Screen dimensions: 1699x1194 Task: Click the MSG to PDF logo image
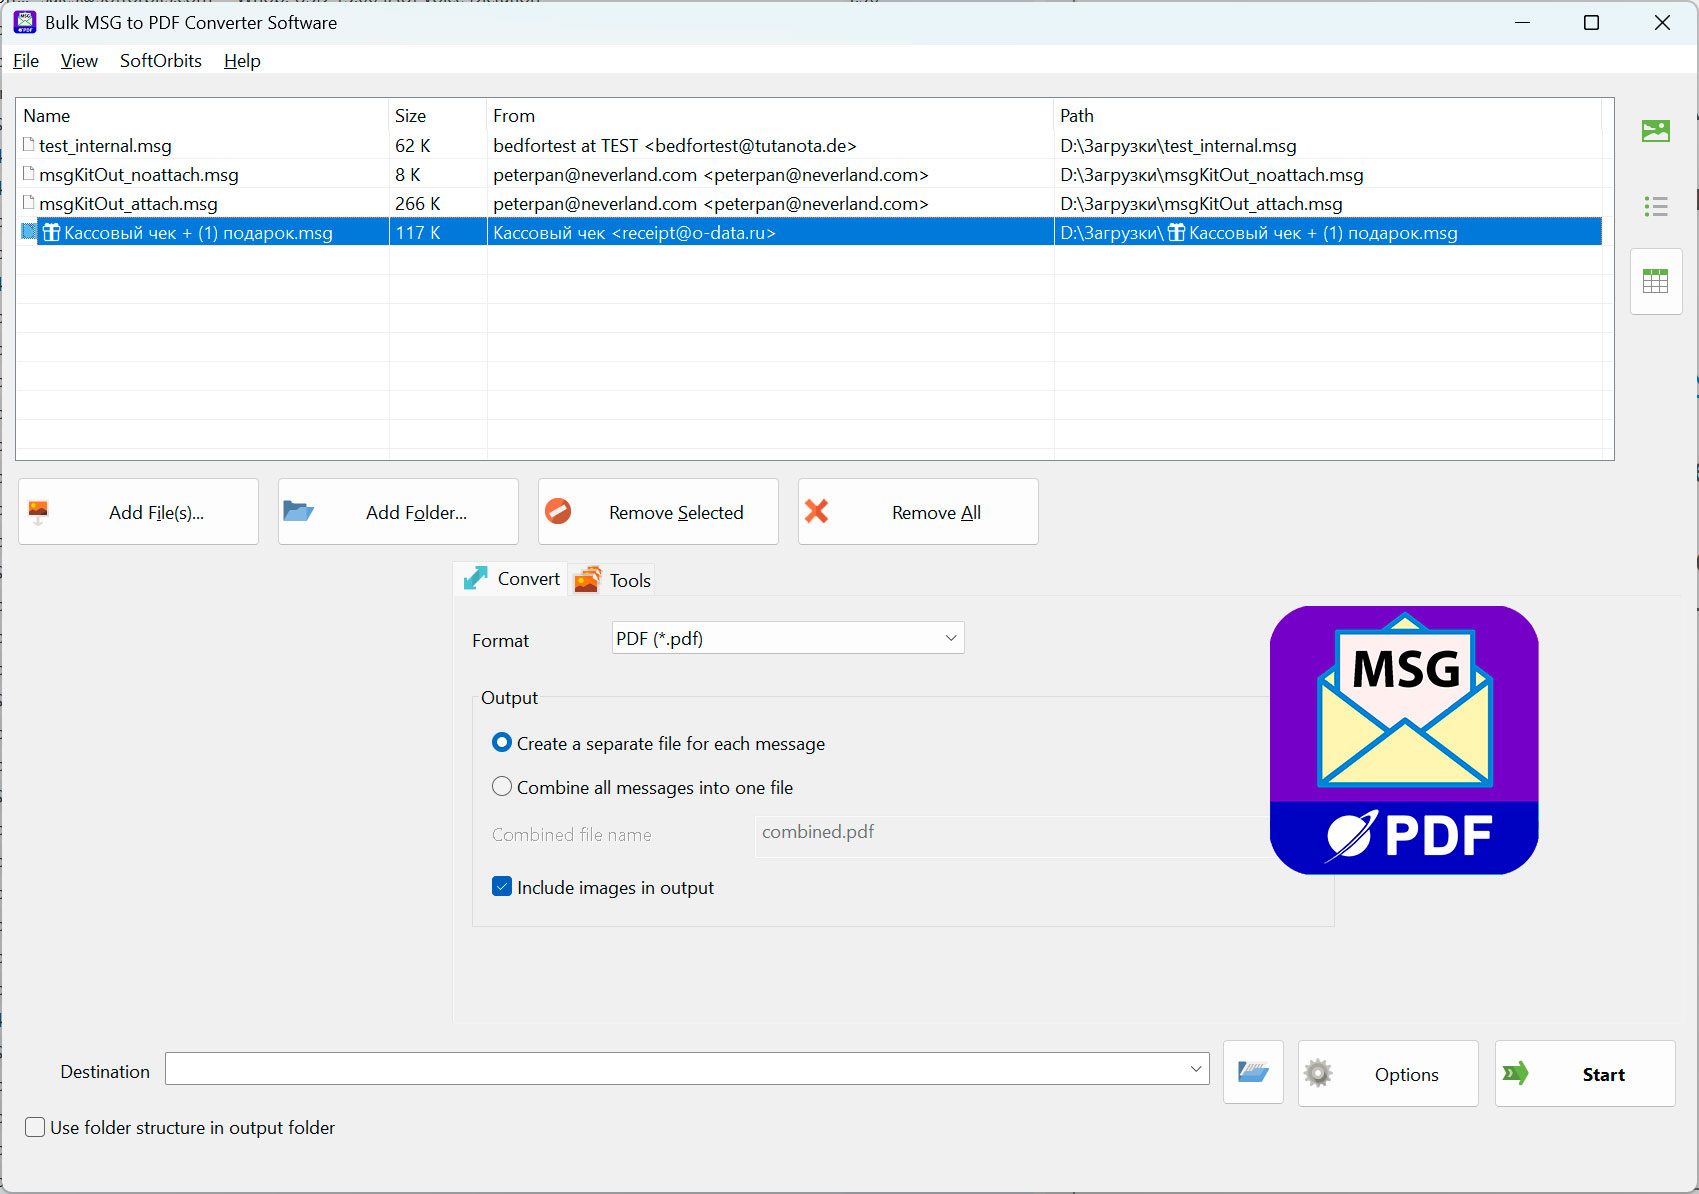click(1404, 740)
